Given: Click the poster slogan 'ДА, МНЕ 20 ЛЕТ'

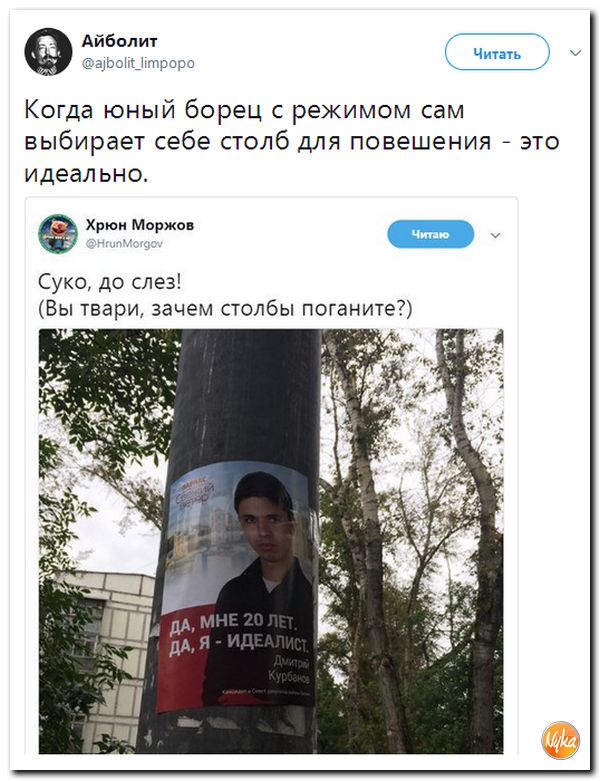Looking at the screenshot, I should [x=232, y=623].
